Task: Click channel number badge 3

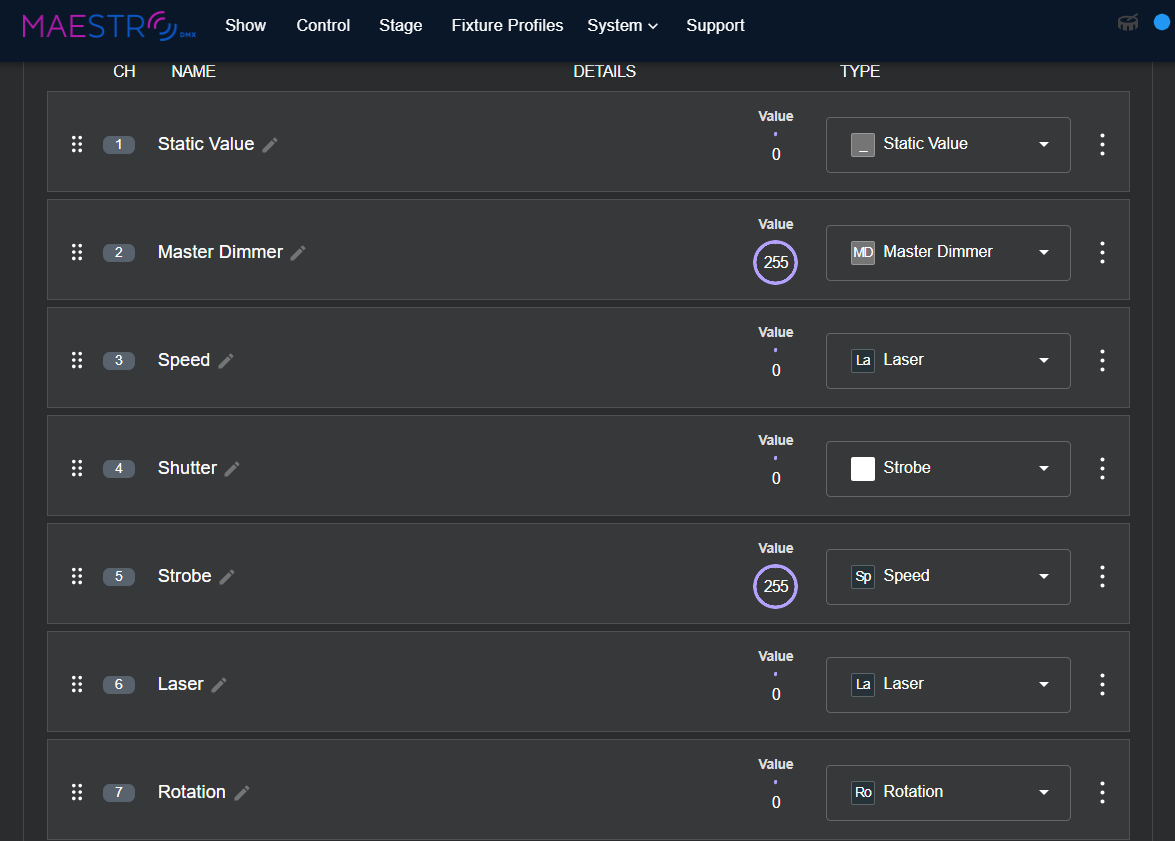Action: (118, 361)
